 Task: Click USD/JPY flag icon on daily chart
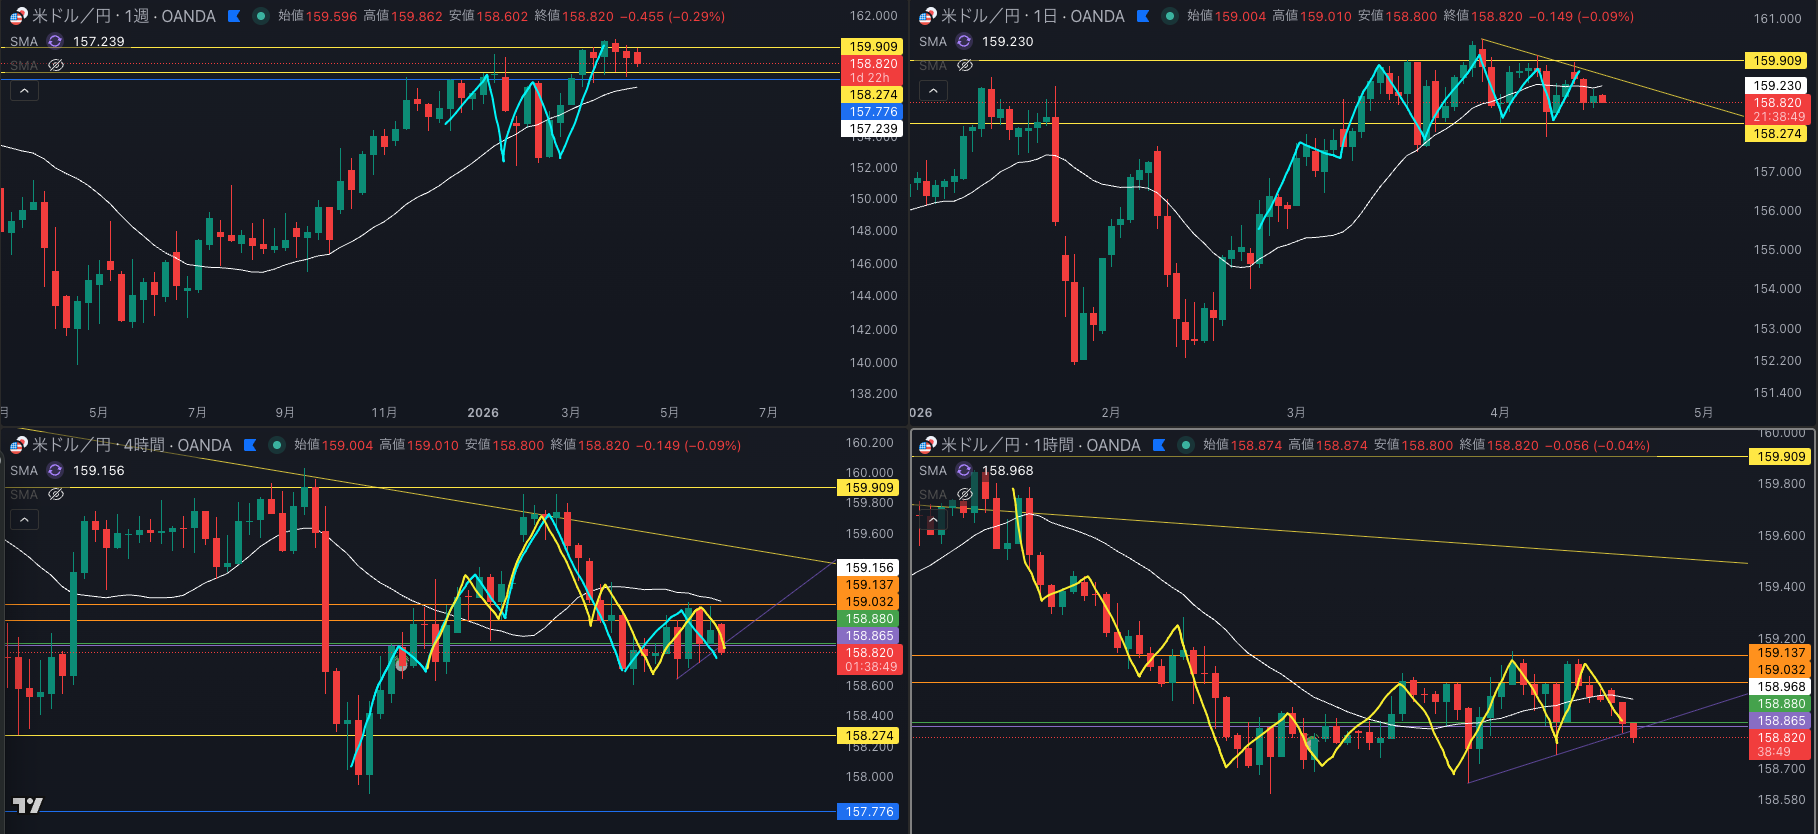[x=927, y=16]
